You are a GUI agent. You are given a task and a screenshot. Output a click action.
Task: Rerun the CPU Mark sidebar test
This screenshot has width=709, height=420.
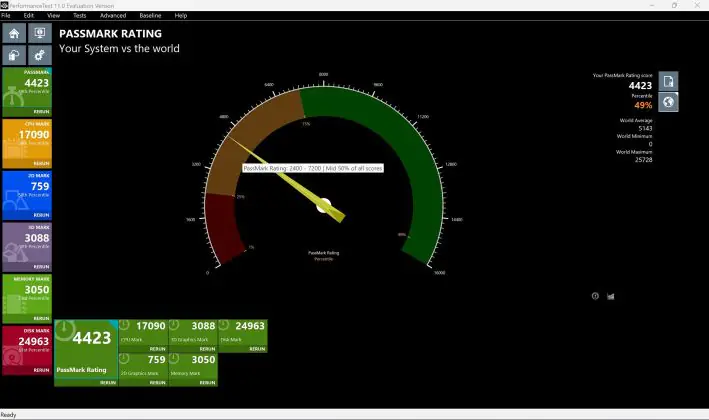pyautogui.click(x=41, y=163)
